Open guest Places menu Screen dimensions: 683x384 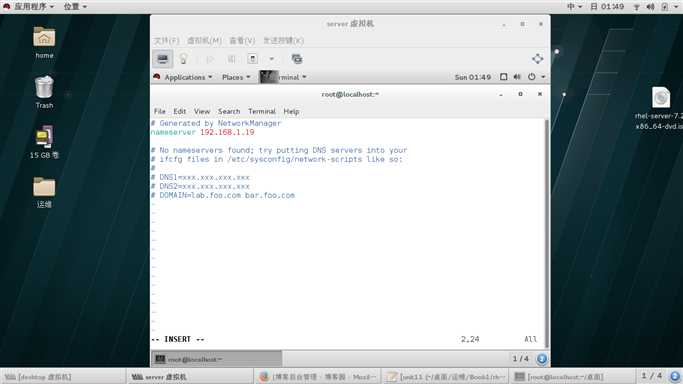236,77
